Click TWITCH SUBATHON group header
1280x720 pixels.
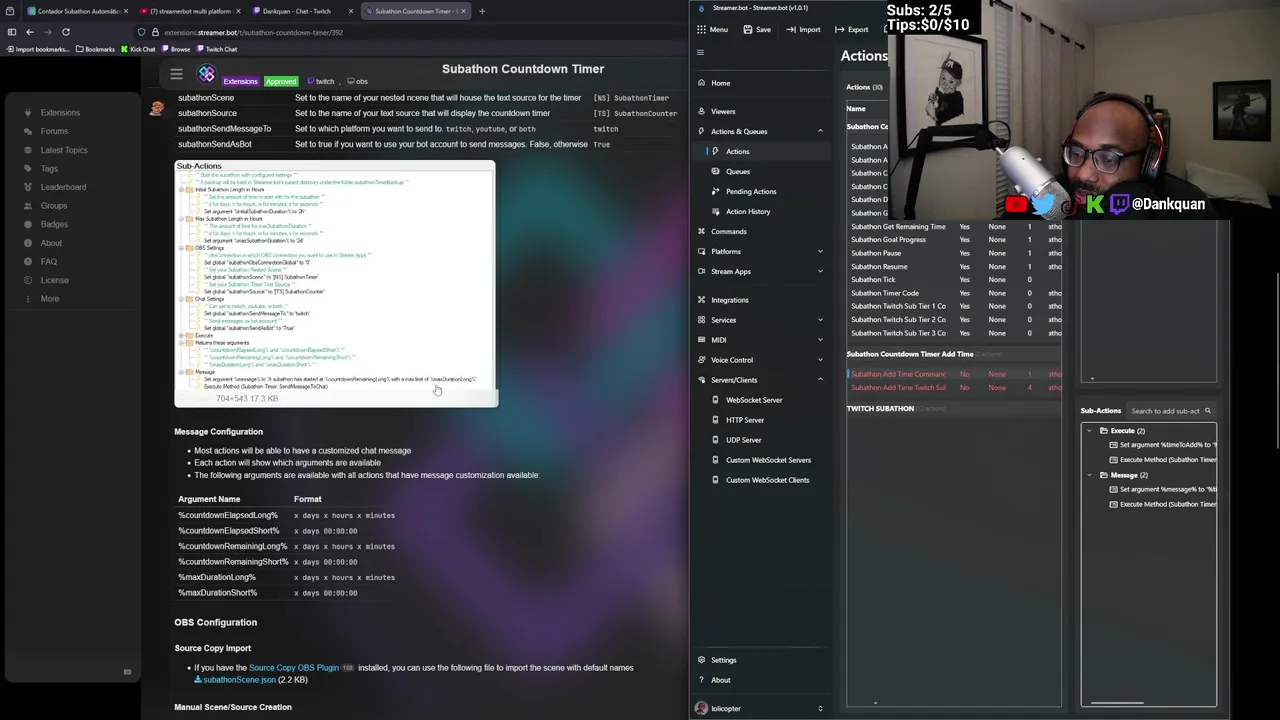pos(880,408)
